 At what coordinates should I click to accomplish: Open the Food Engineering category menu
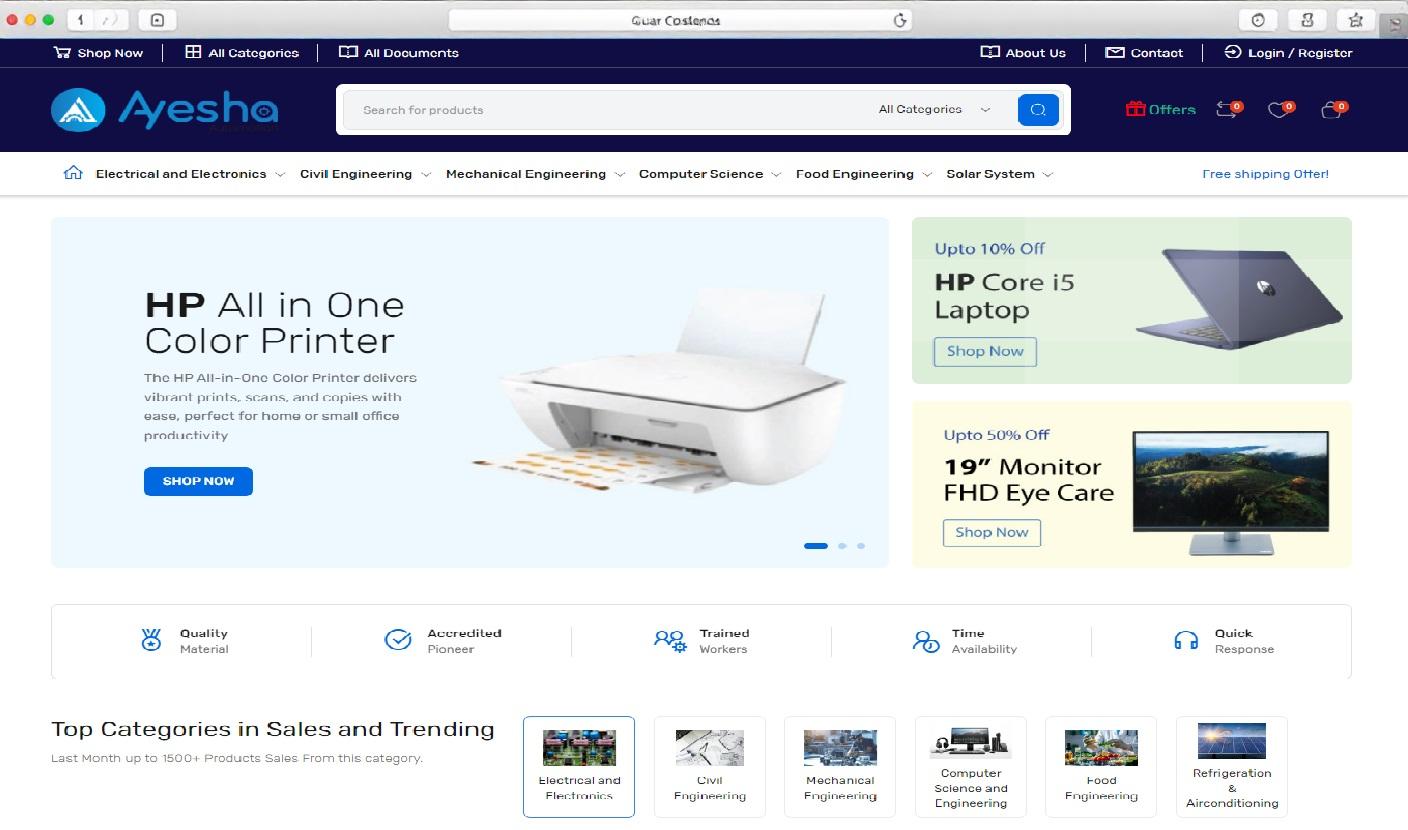coord(855,173)
